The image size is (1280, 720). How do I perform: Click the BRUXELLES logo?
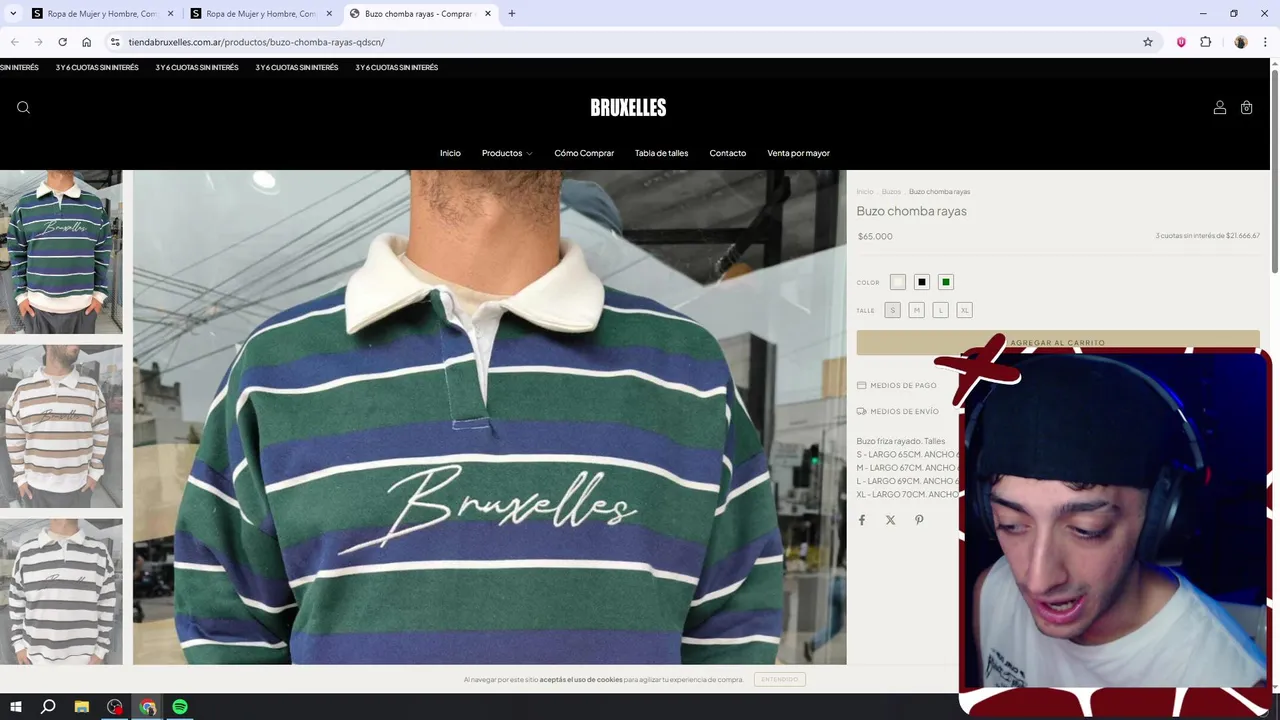point(628,108)
